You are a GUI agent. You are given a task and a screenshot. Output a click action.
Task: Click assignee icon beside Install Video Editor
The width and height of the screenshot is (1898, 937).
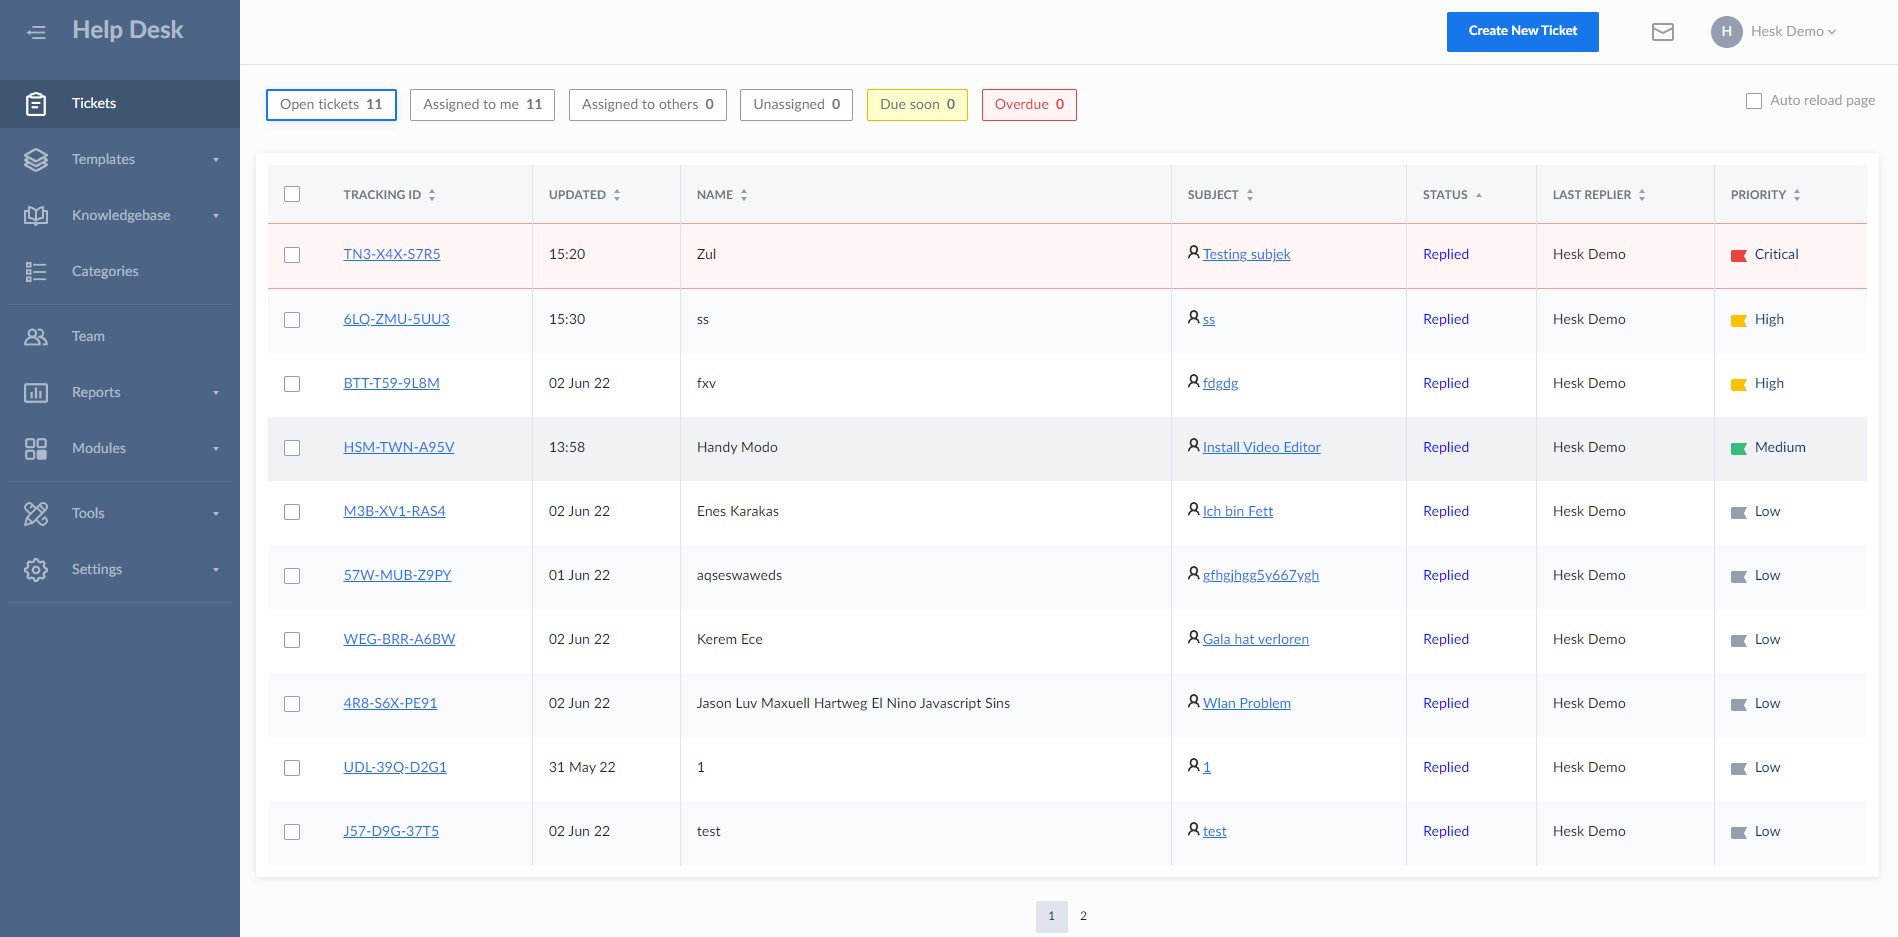[x=1194, y=446]
